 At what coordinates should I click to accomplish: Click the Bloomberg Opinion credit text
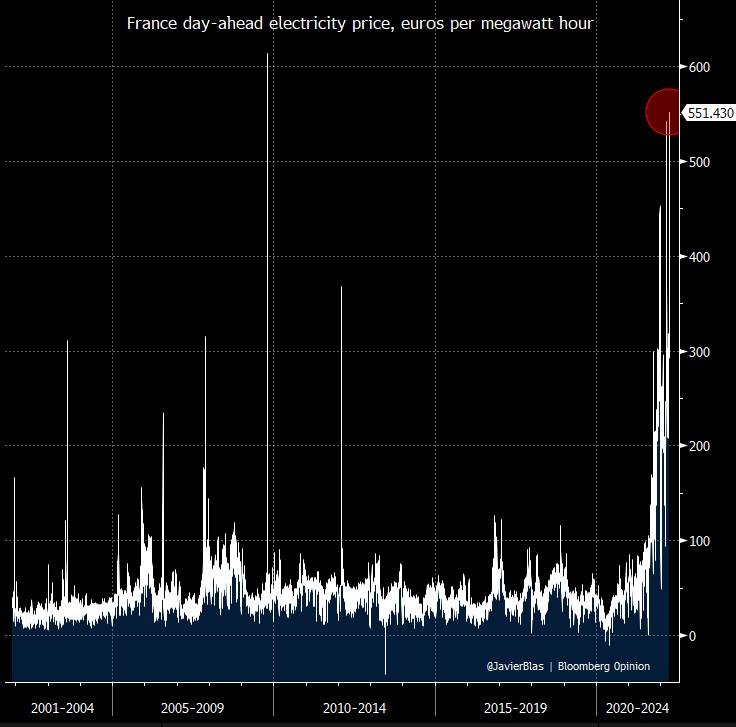click(604, 666)
